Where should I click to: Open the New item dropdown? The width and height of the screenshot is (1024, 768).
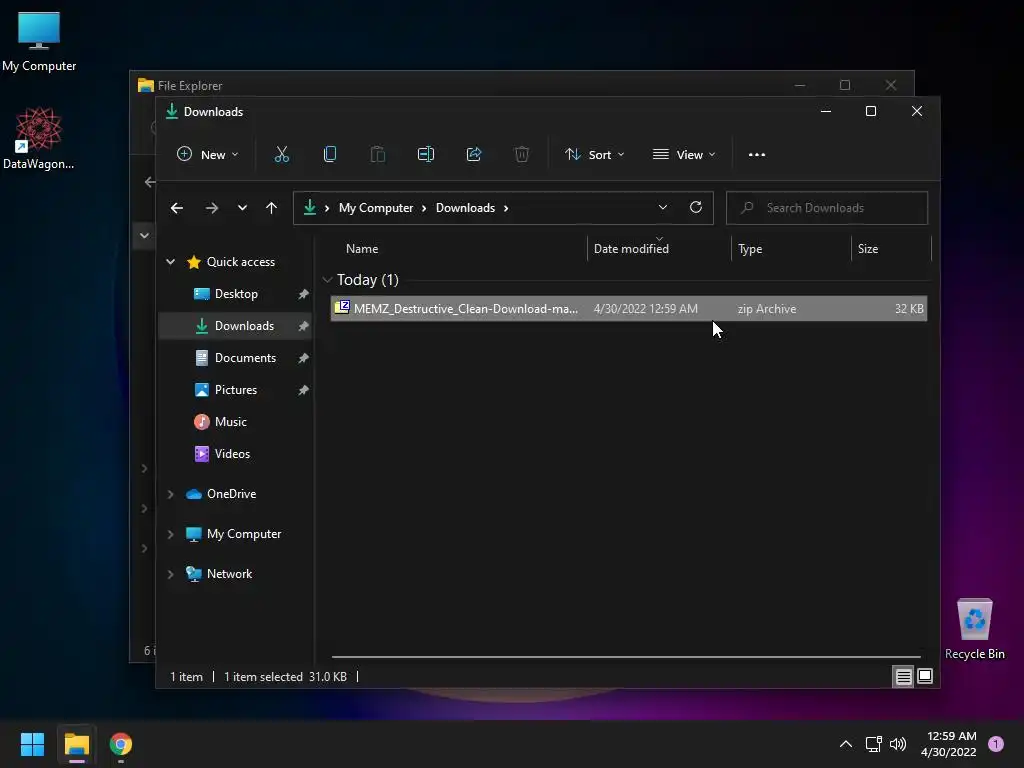point(207,155)
